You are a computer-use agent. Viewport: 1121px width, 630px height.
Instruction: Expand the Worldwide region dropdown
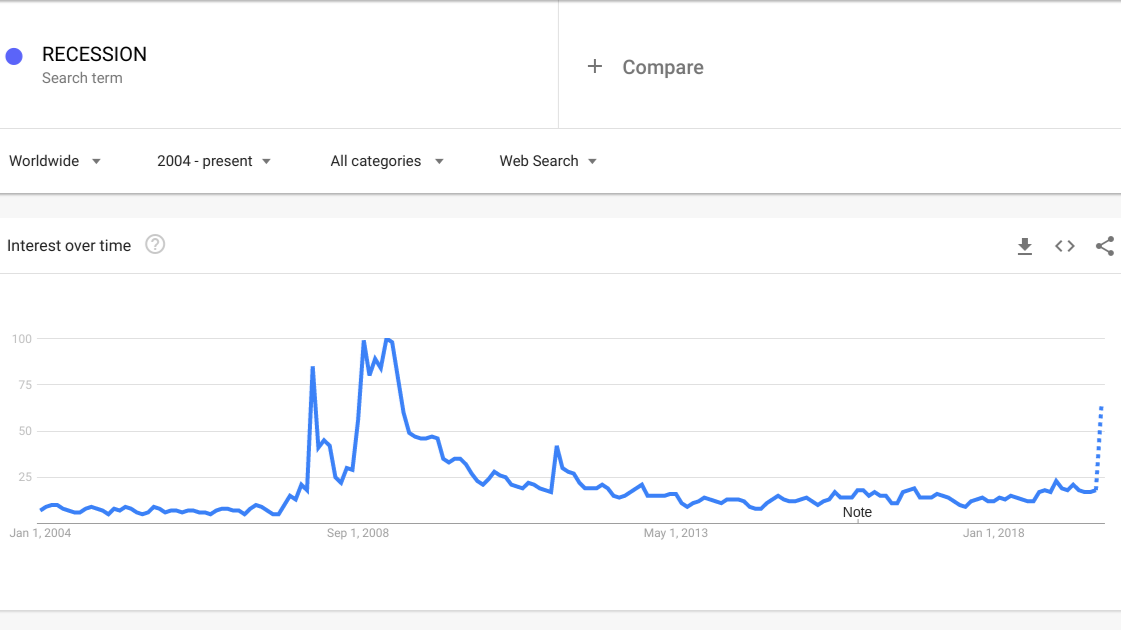point(55,161)
